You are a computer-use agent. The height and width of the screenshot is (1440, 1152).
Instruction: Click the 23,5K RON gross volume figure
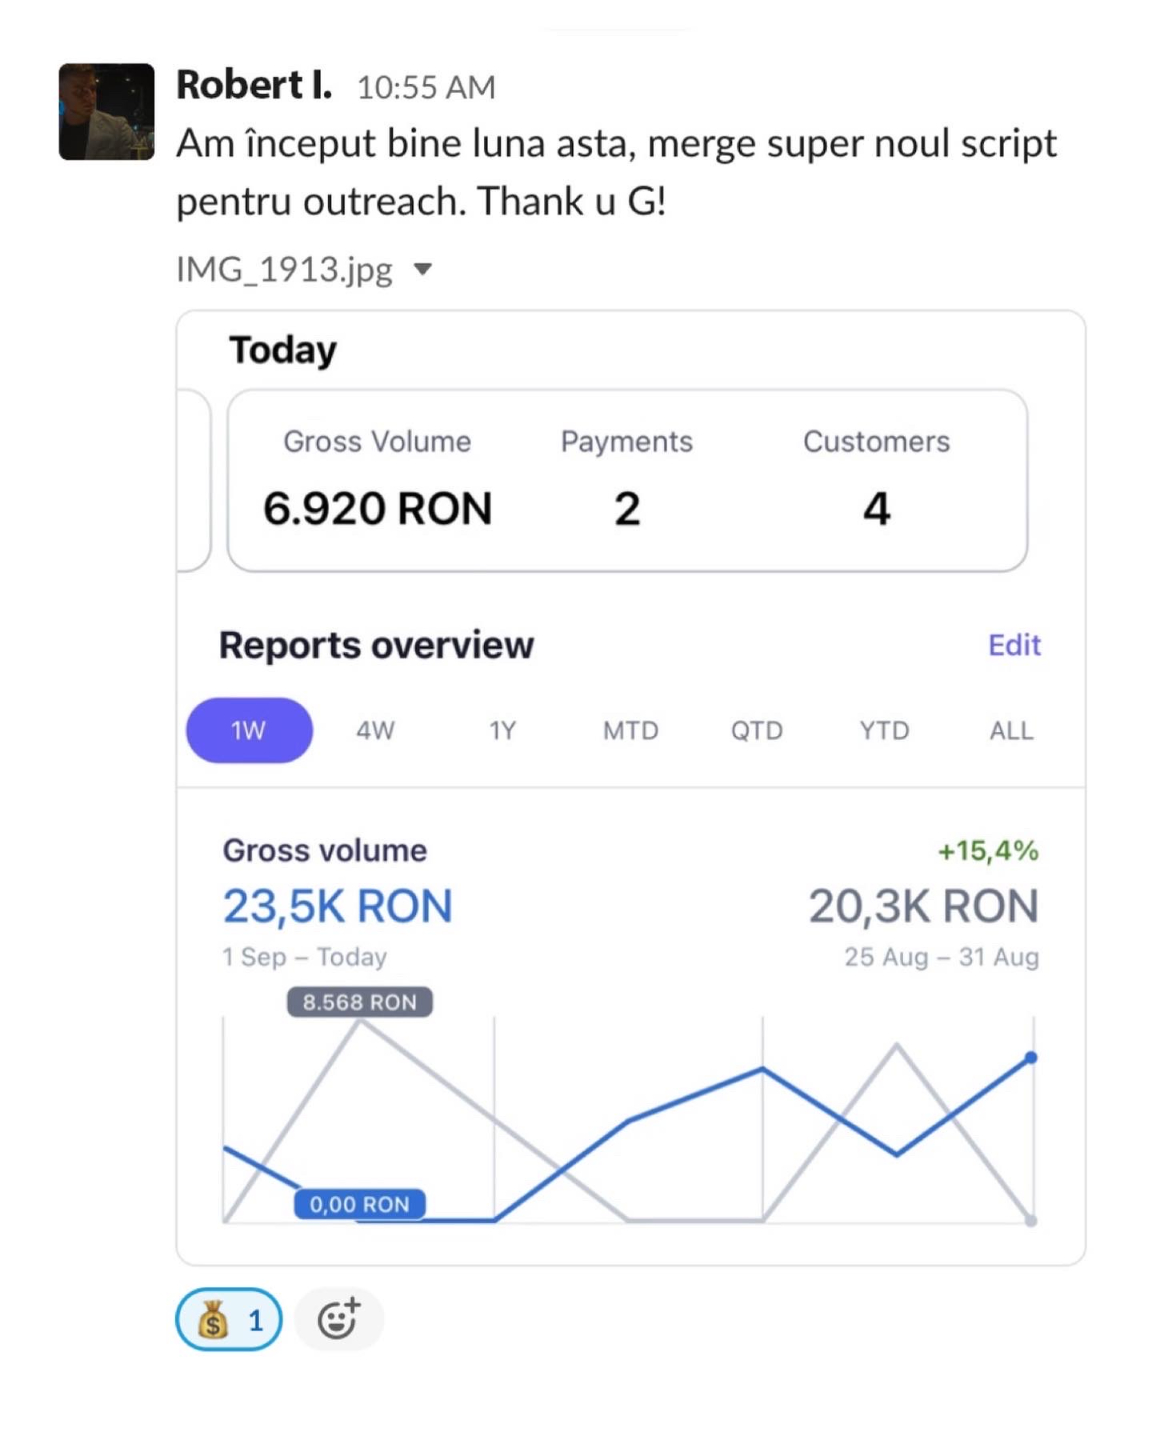(x=338, y=906)
